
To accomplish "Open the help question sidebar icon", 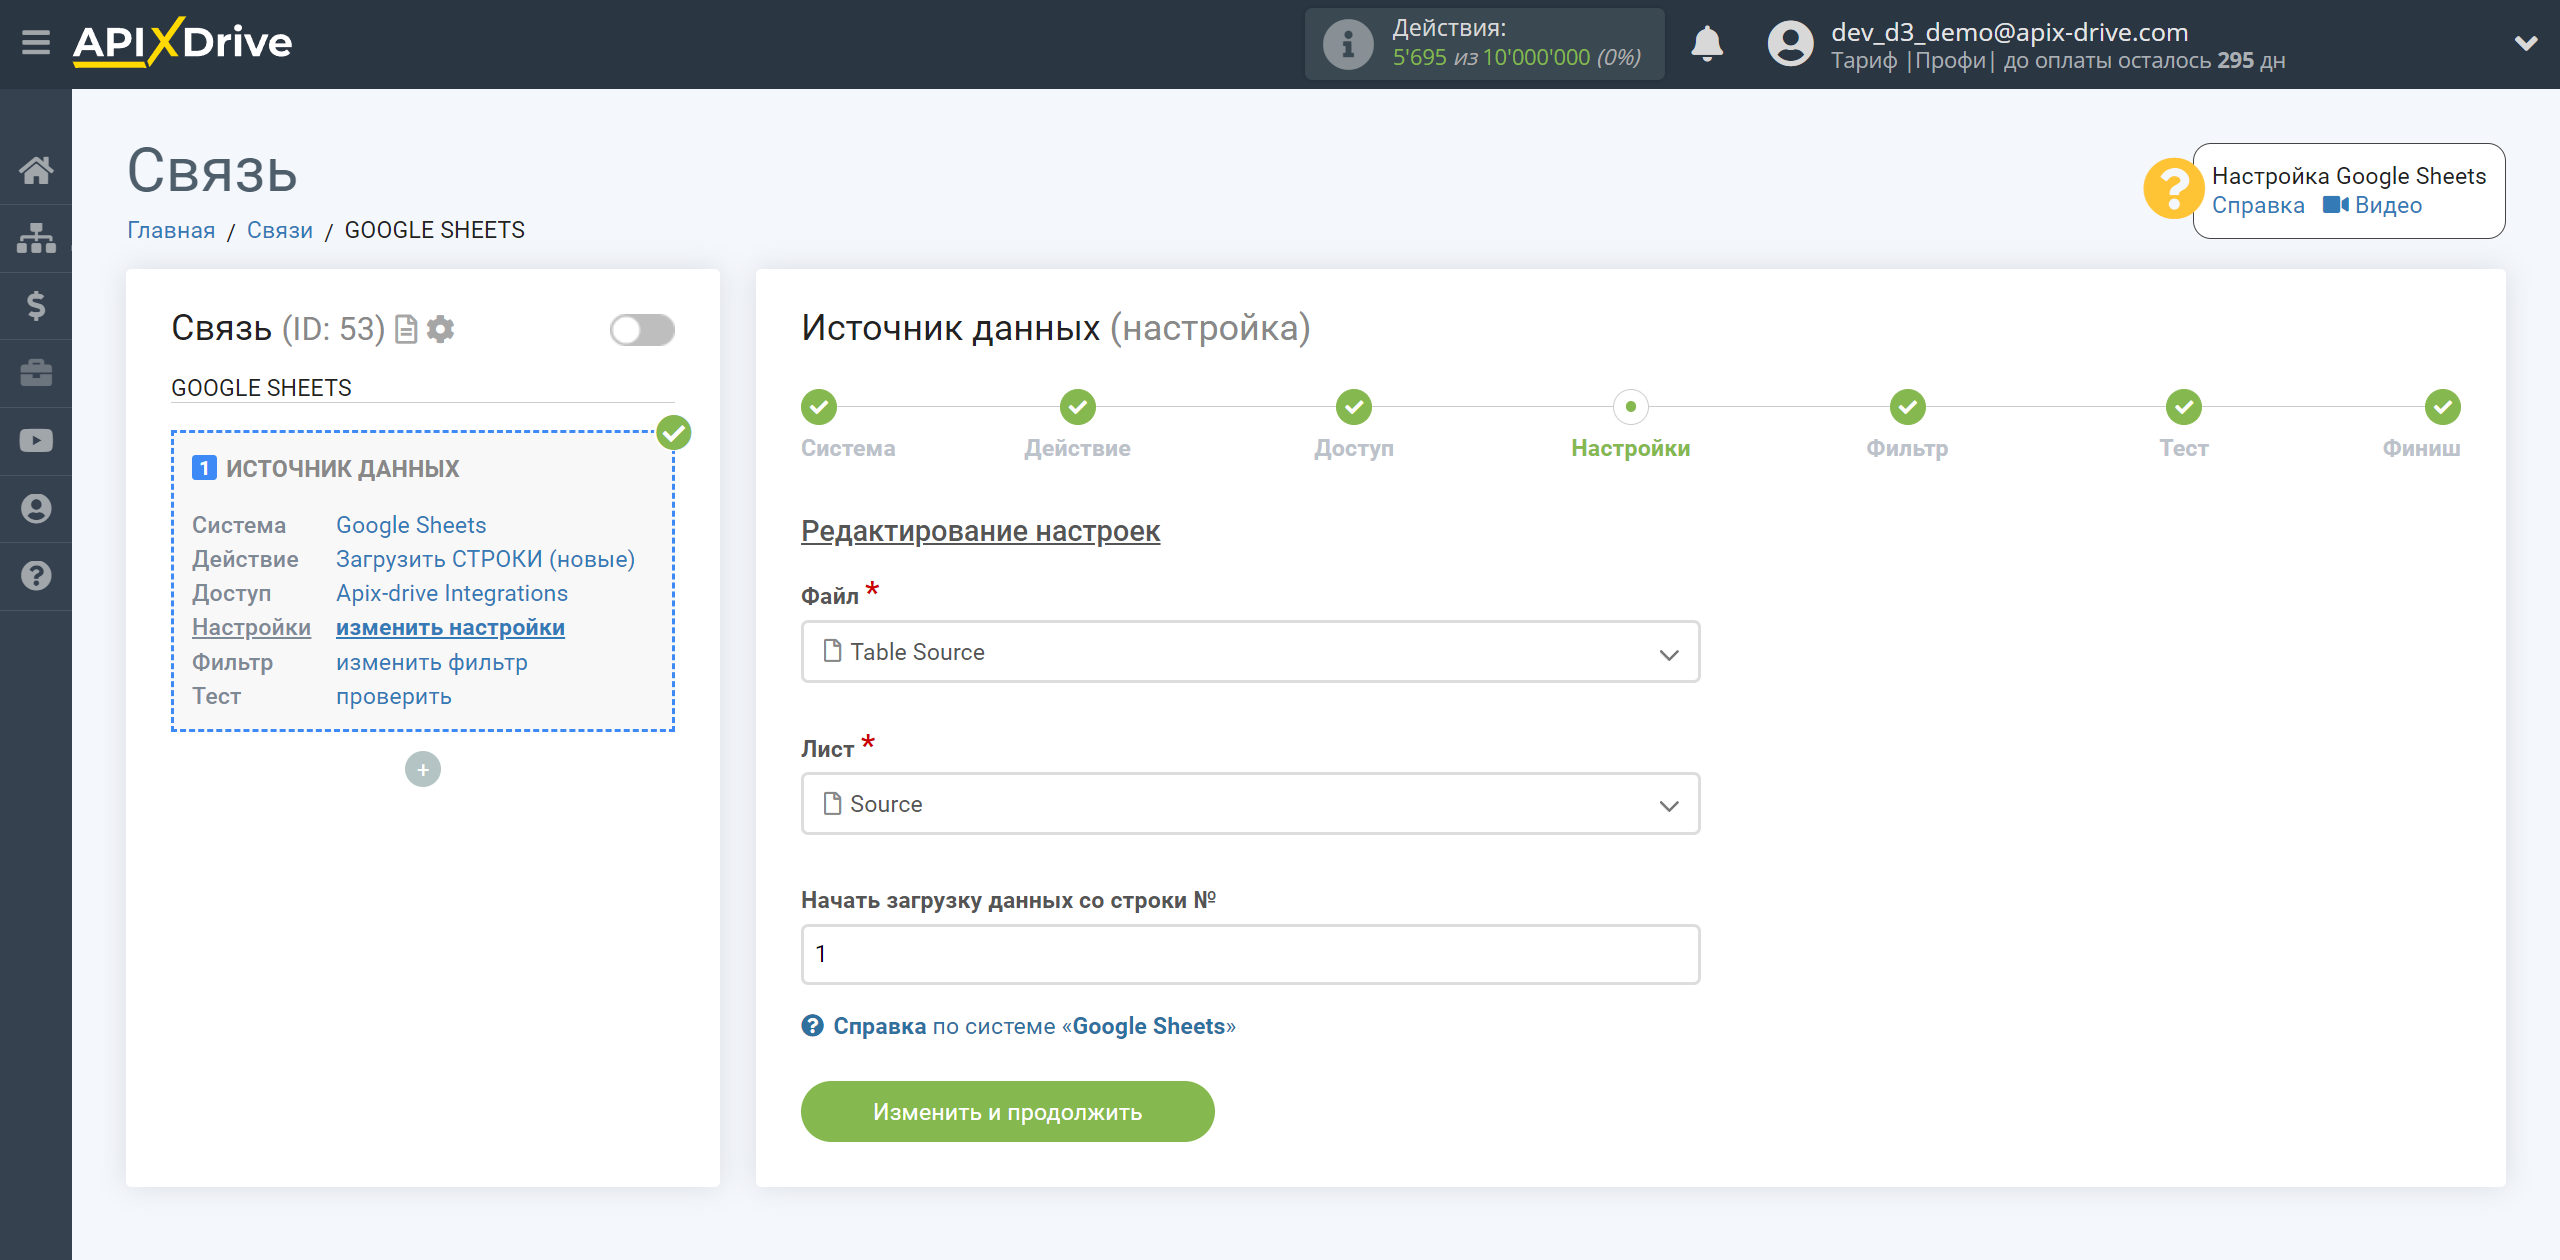I will pyautogui.click(x=36, y=576).
